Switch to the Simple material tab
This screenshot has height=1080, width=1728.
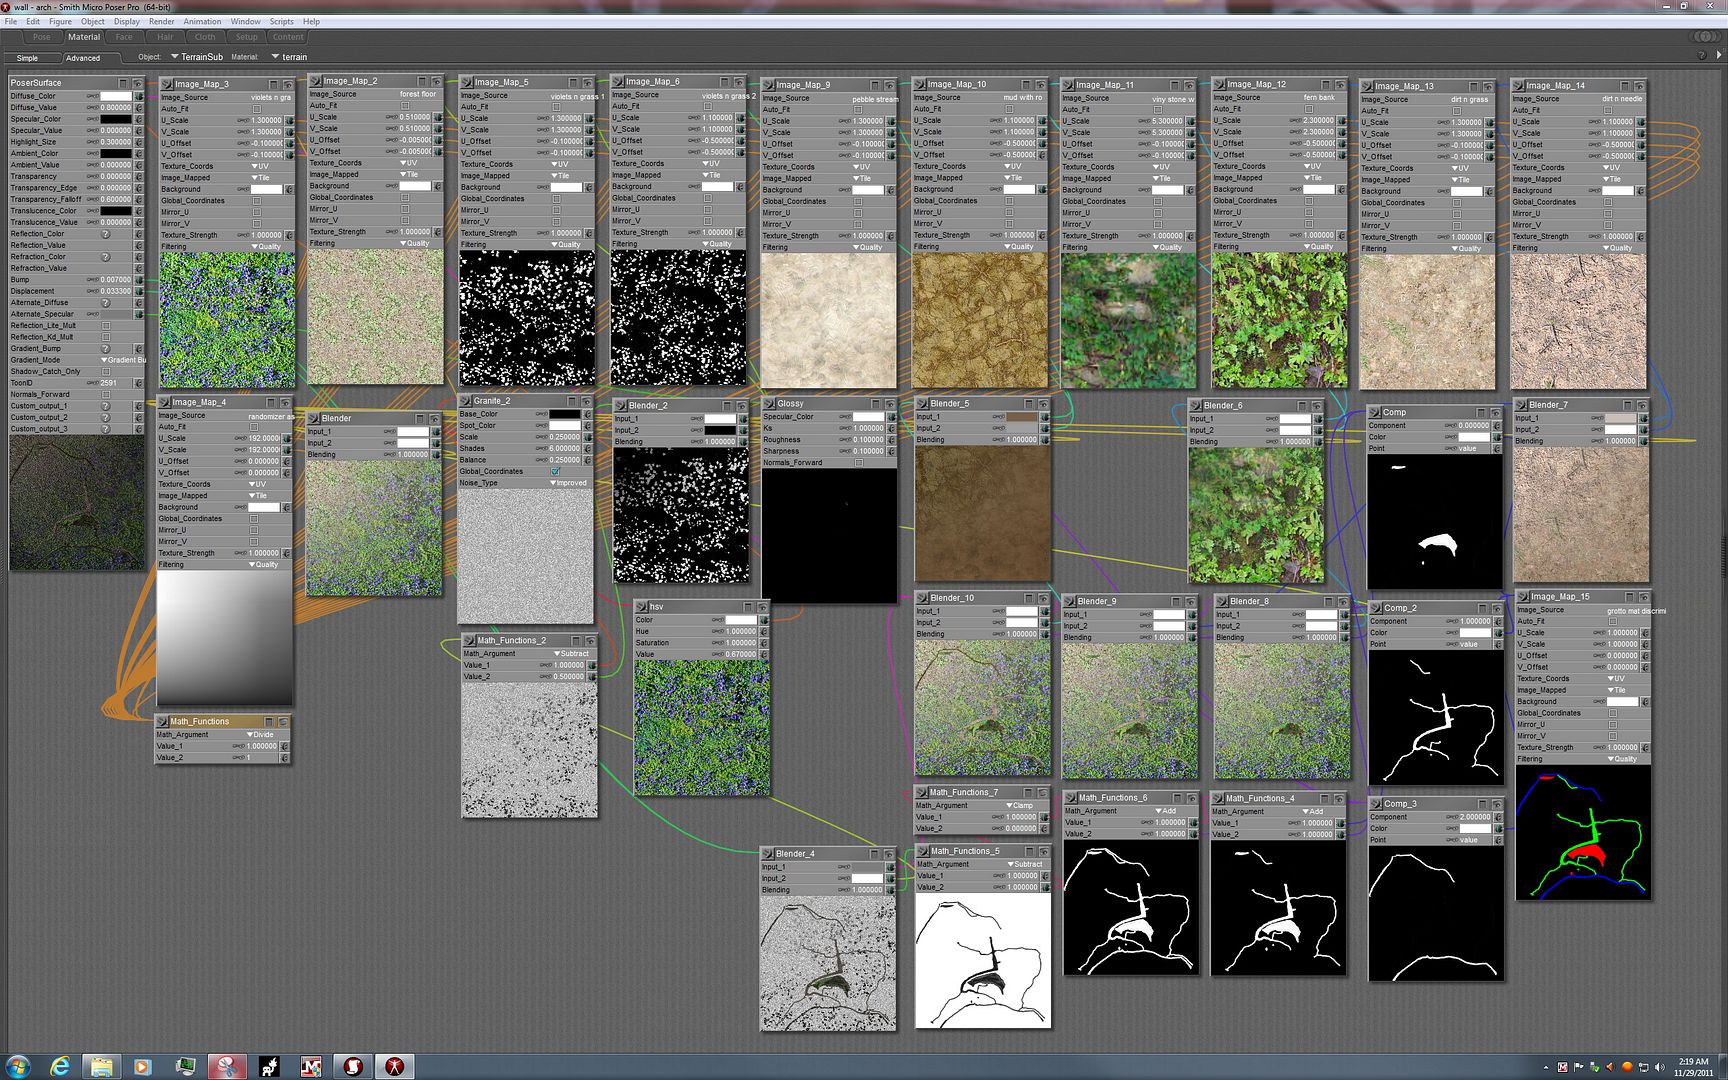[x=28, y=58]
